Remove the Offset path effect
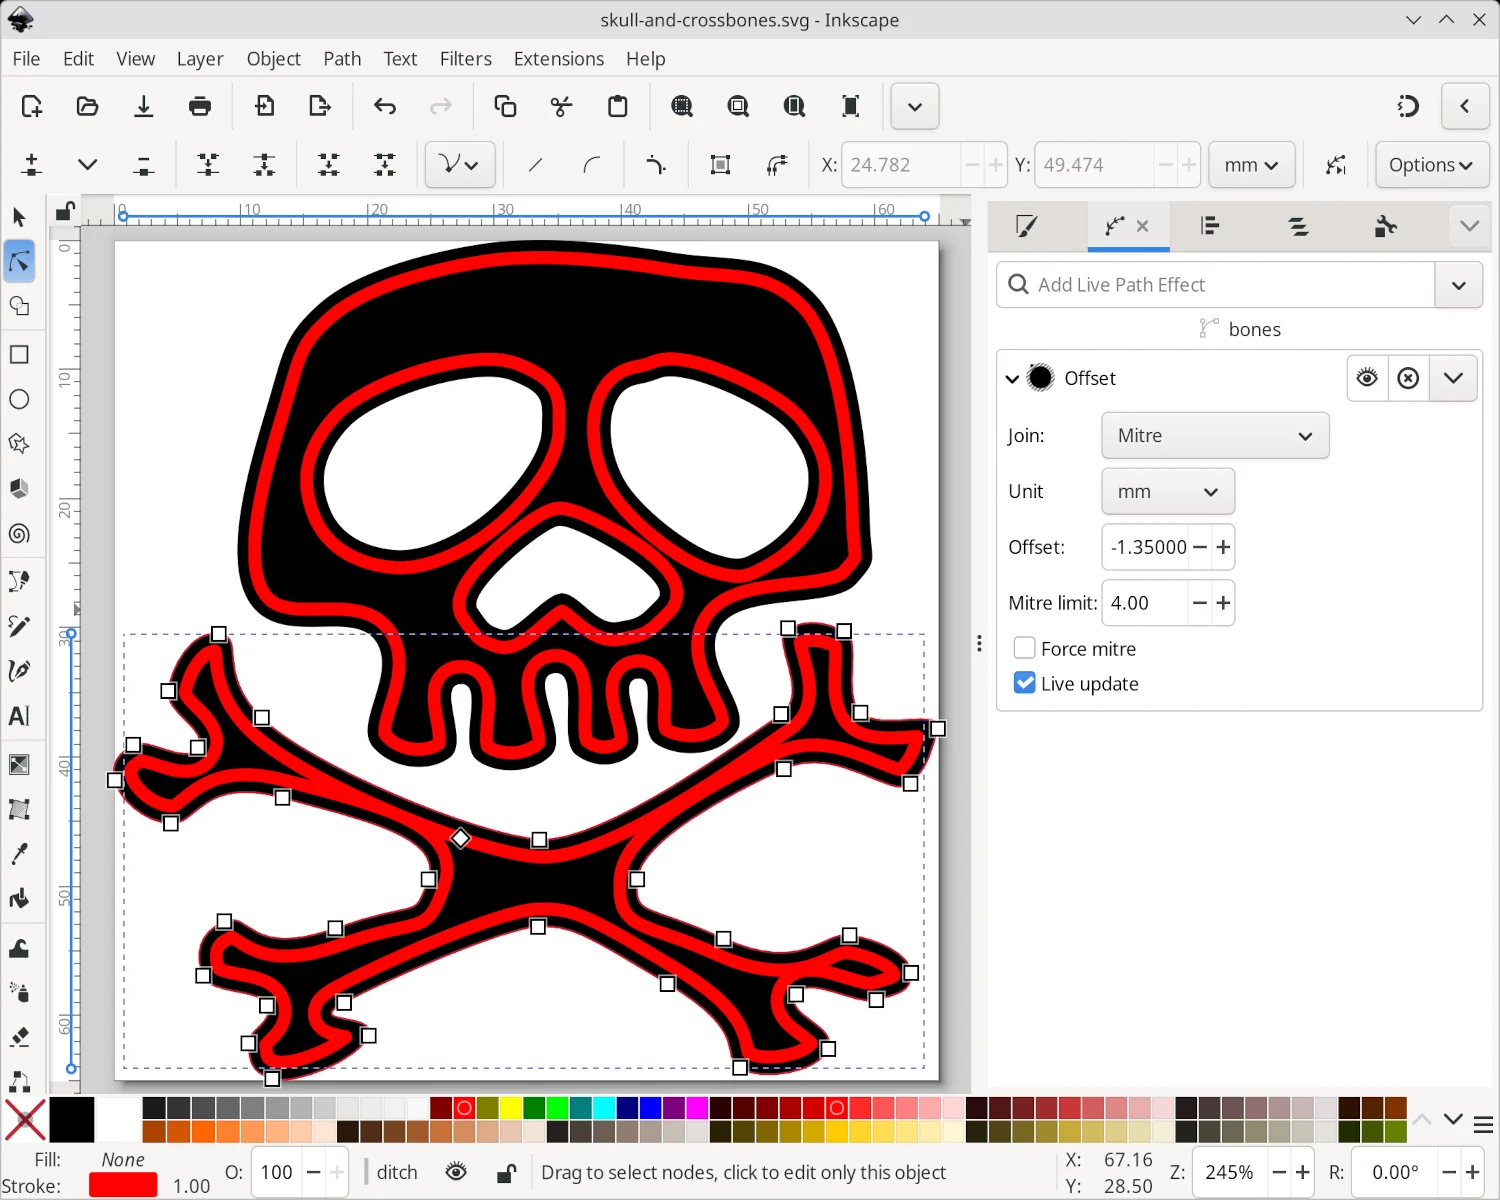Viewport: 1500px width, 1200px height. (x=1408, y=378)
